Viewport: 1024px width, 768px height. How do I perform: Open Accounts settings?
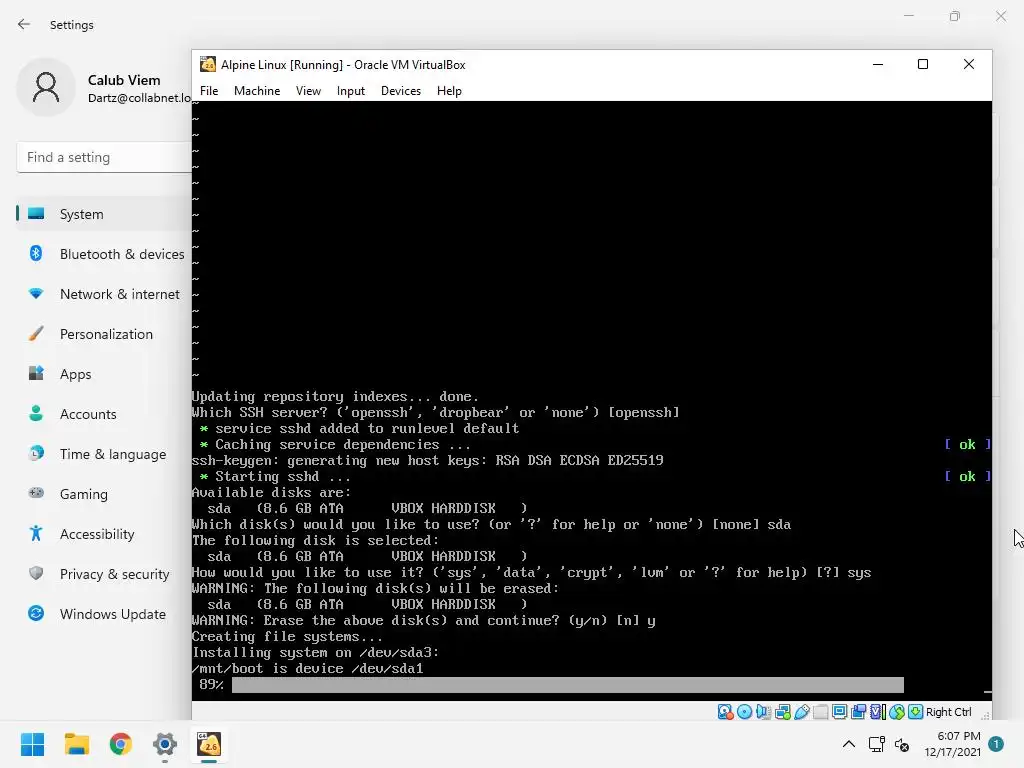pos(104,414)
